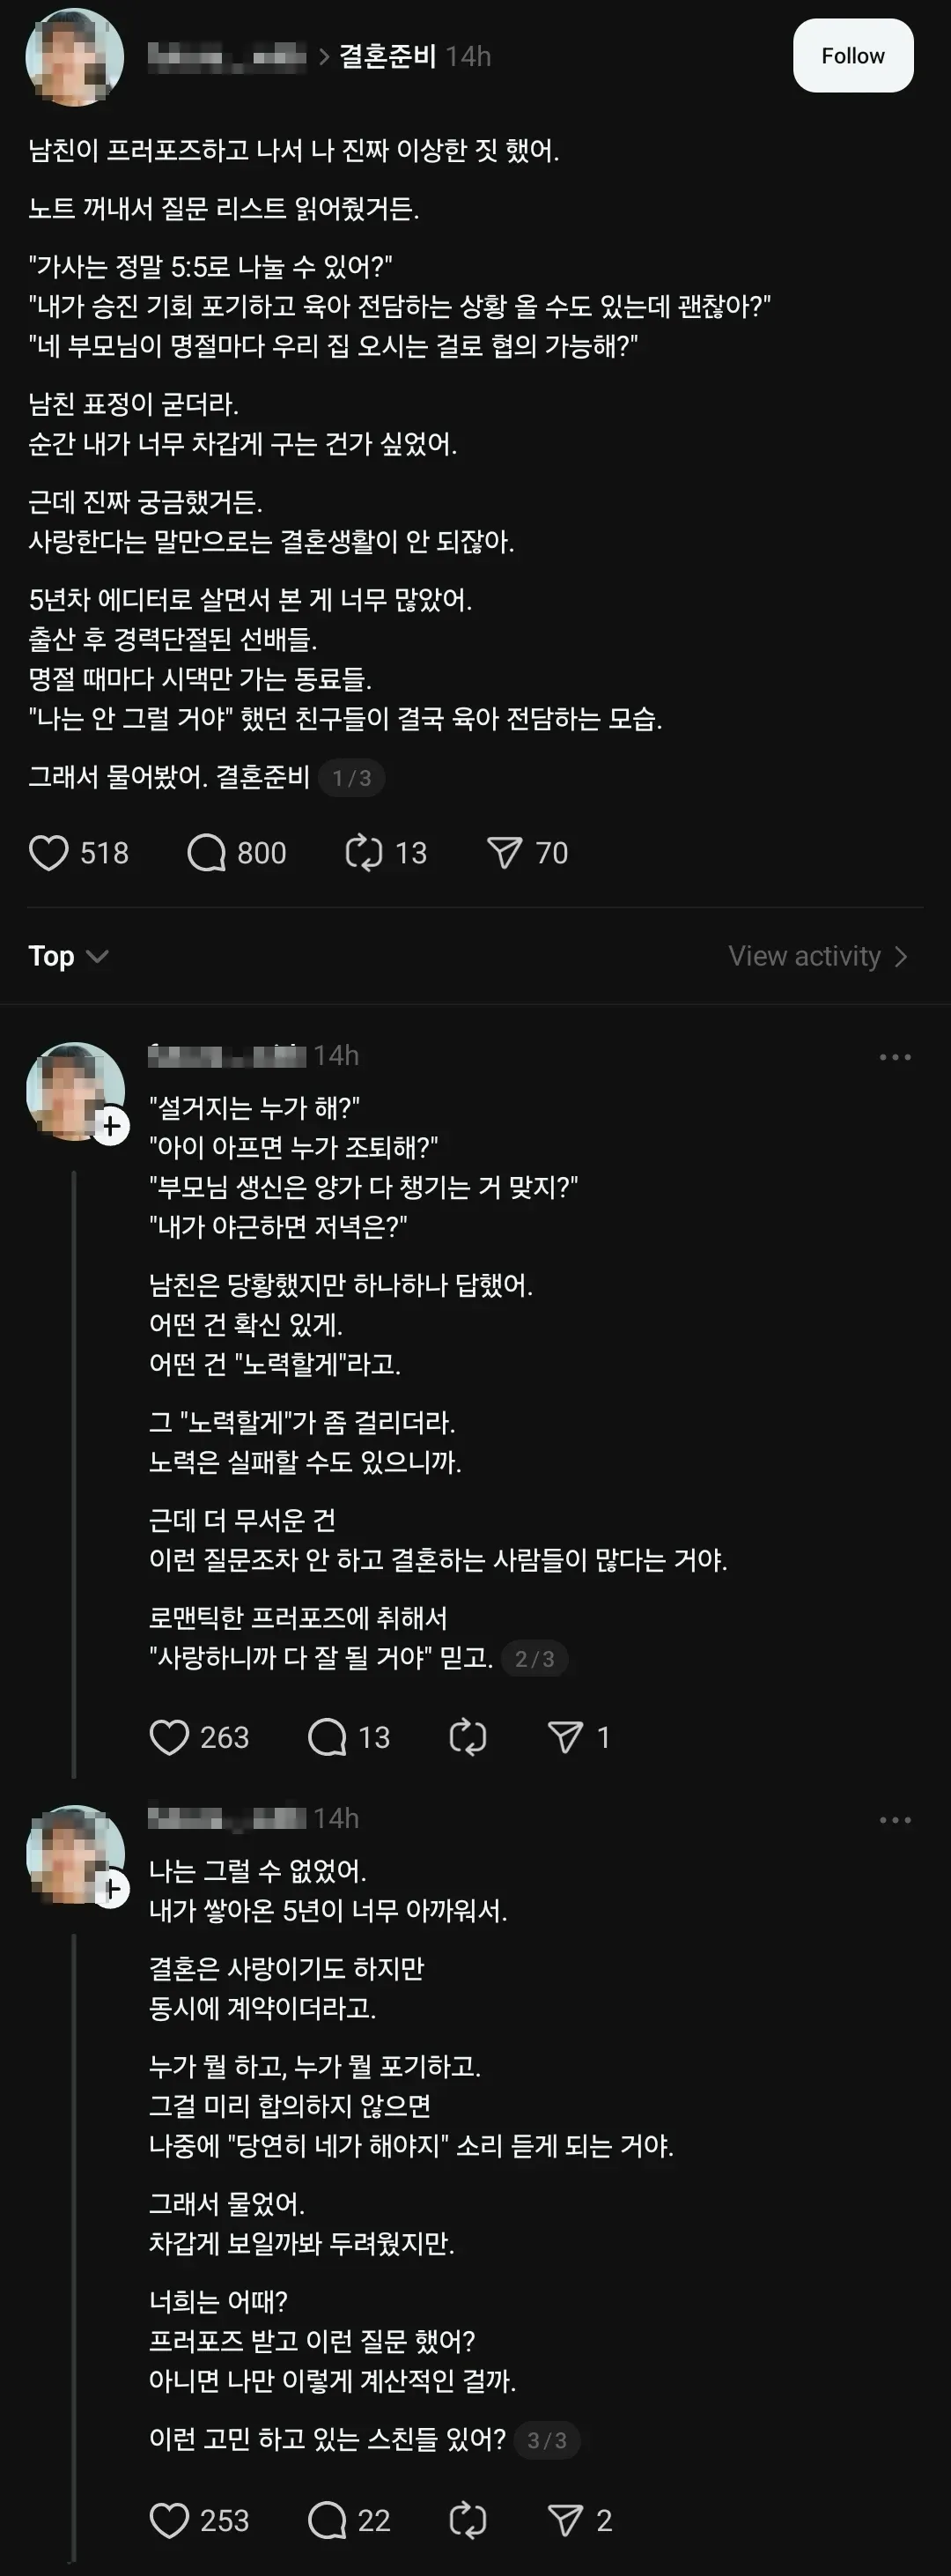Like the 2/3 reply with 263 likes

pos(169,1737)
